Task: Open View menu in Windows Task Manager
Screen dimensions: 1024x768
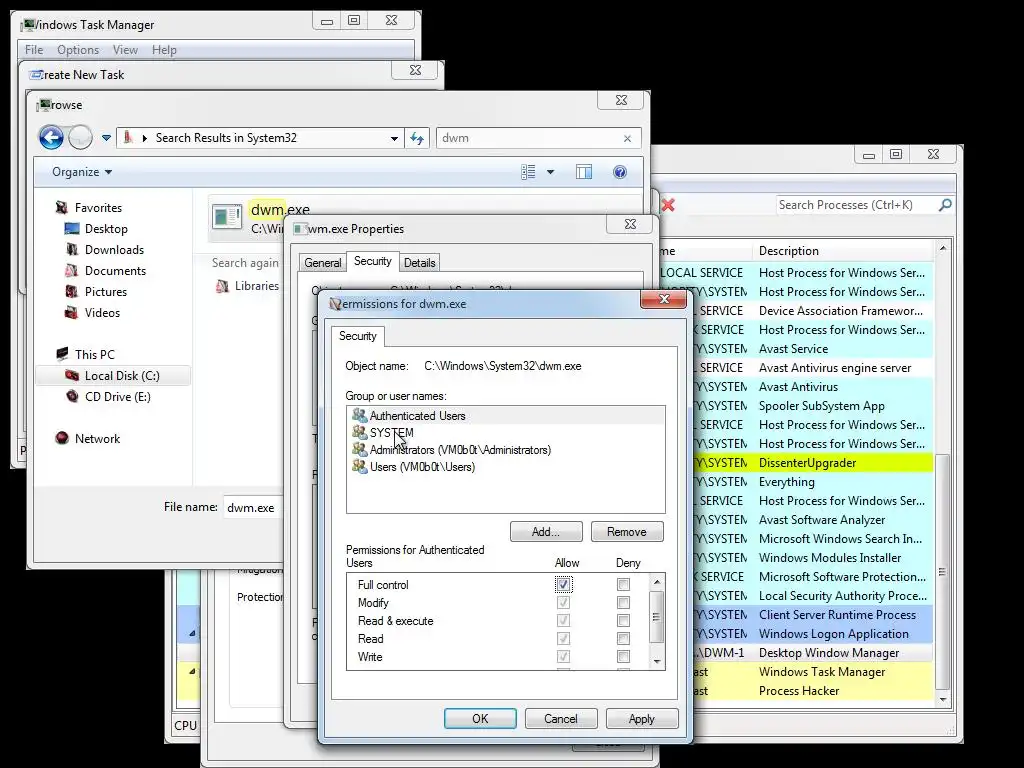Action: pyautogui.click(x=125, y=50)
